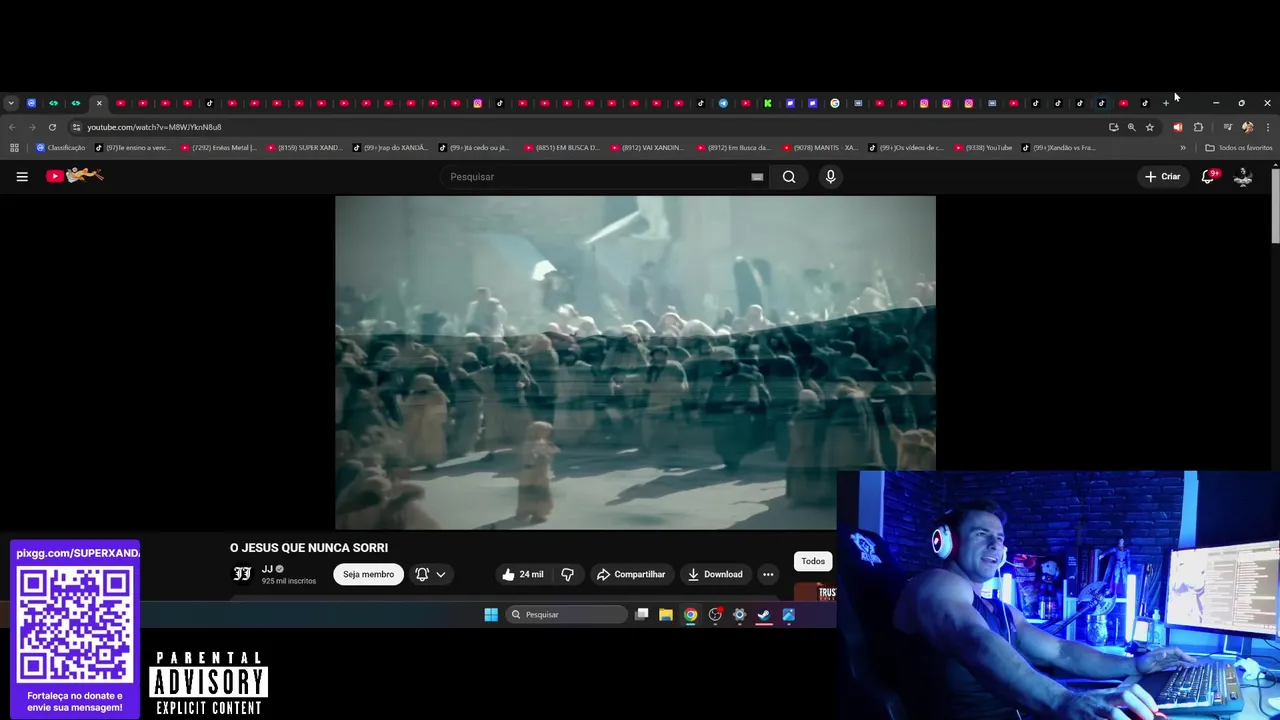
Task: Click Seja membro button
Action: pyautogui.click(x=368, y=574)
